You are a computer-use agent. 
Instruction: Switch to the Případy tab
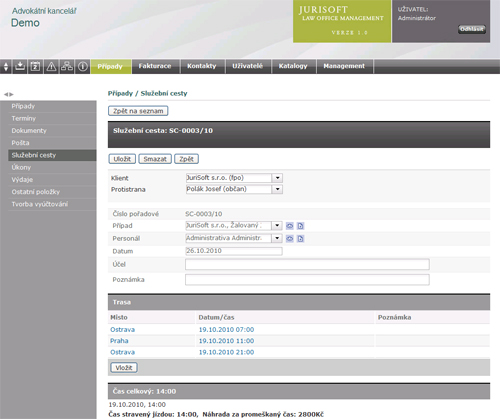tap(110, 66)
